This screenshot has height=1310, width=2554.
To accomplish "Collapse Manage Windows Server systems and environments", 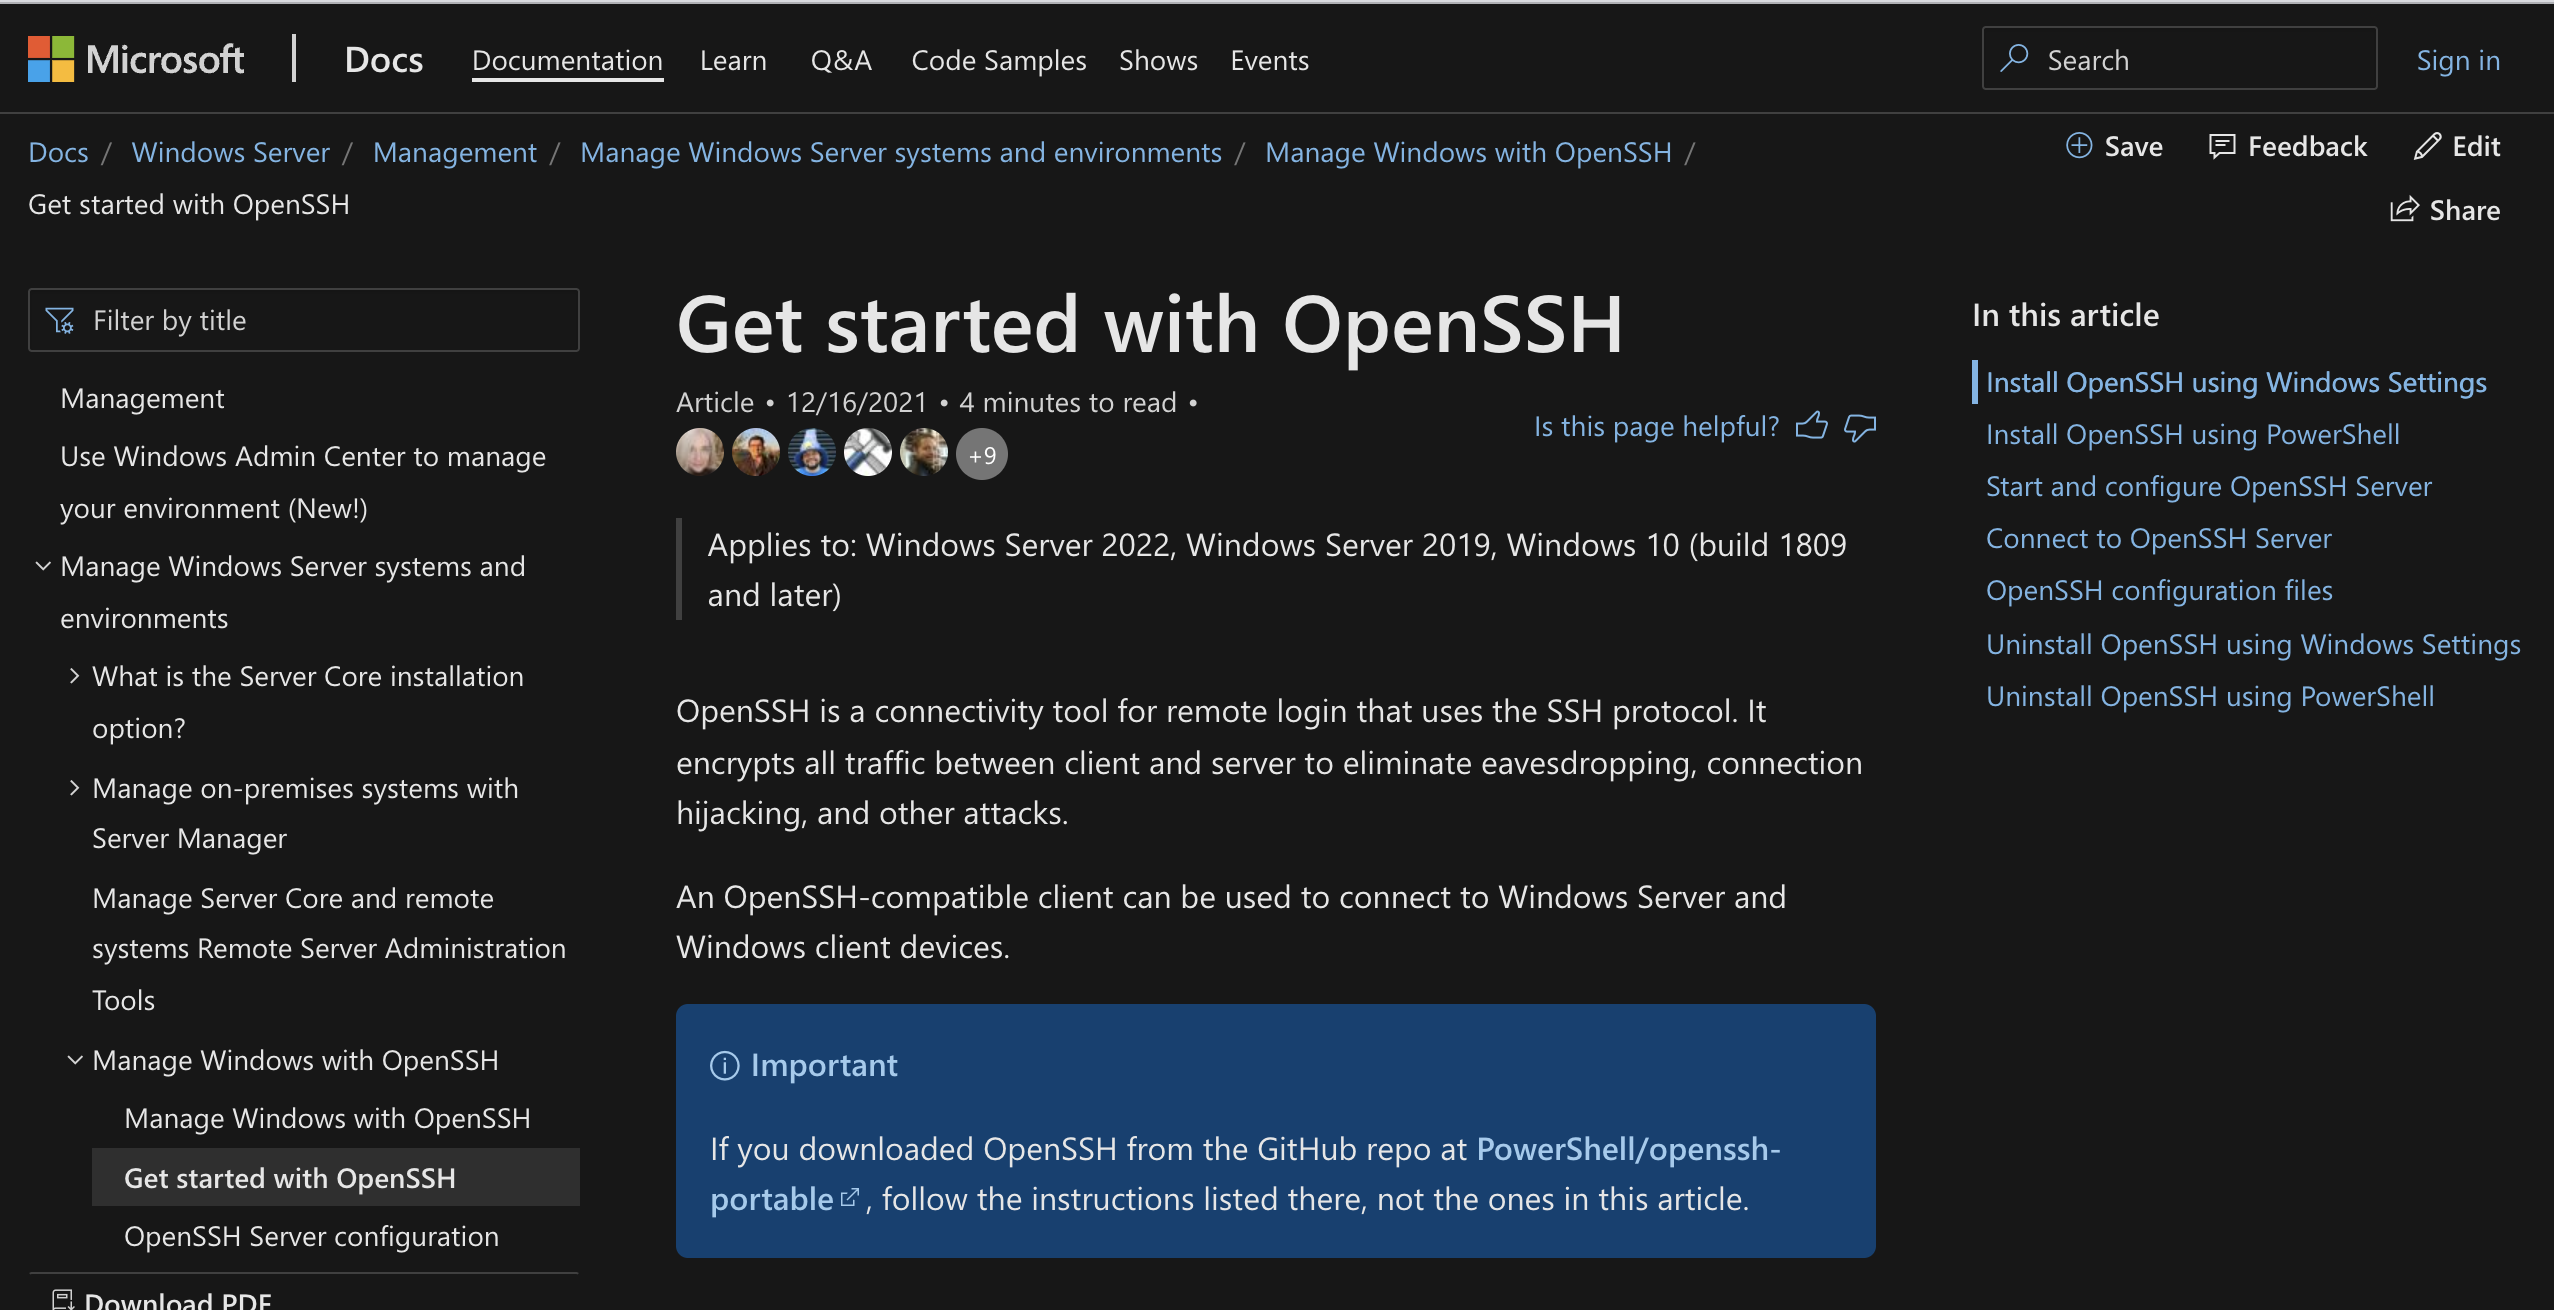I will [43, 566].
